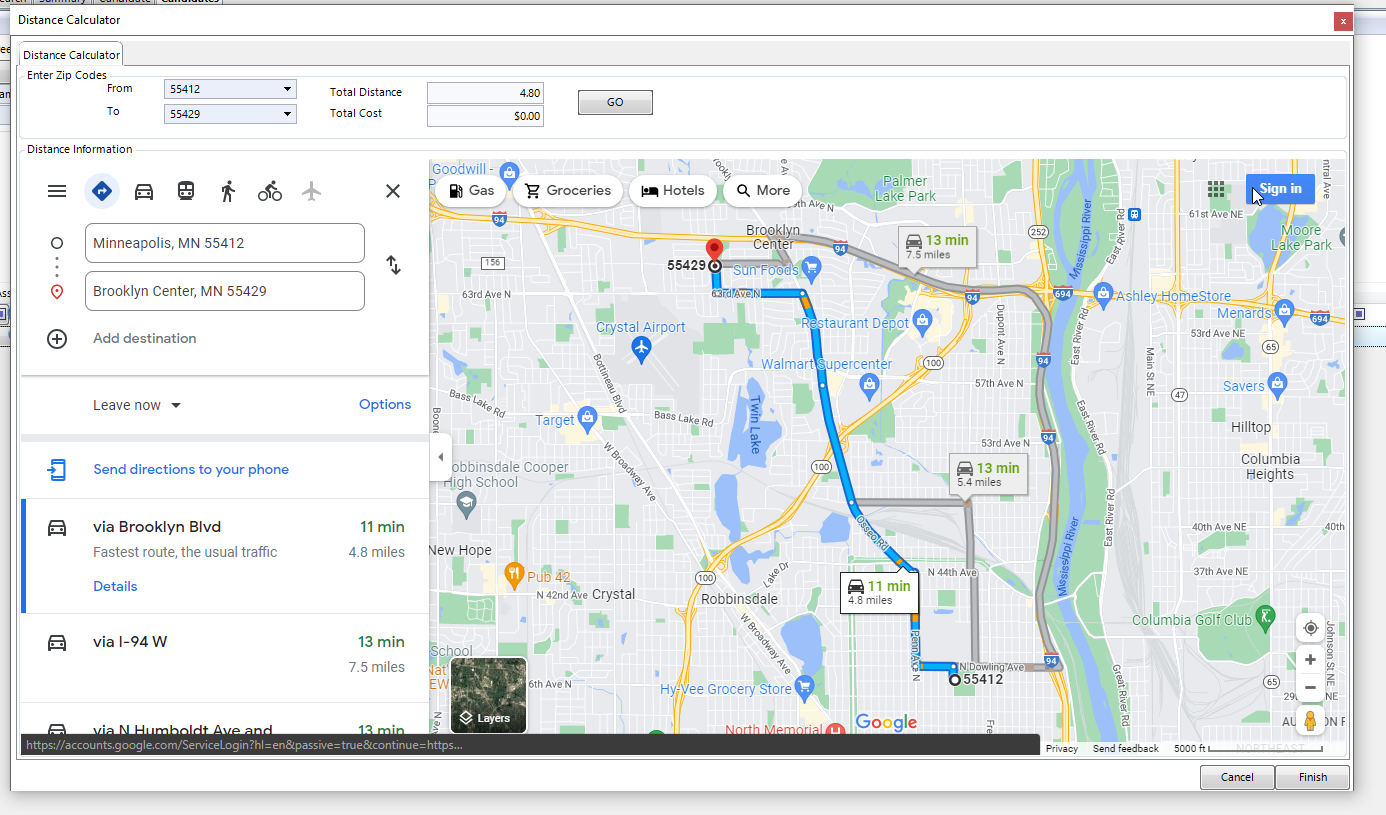Close the directions panel with X

[x=393, y=191]
